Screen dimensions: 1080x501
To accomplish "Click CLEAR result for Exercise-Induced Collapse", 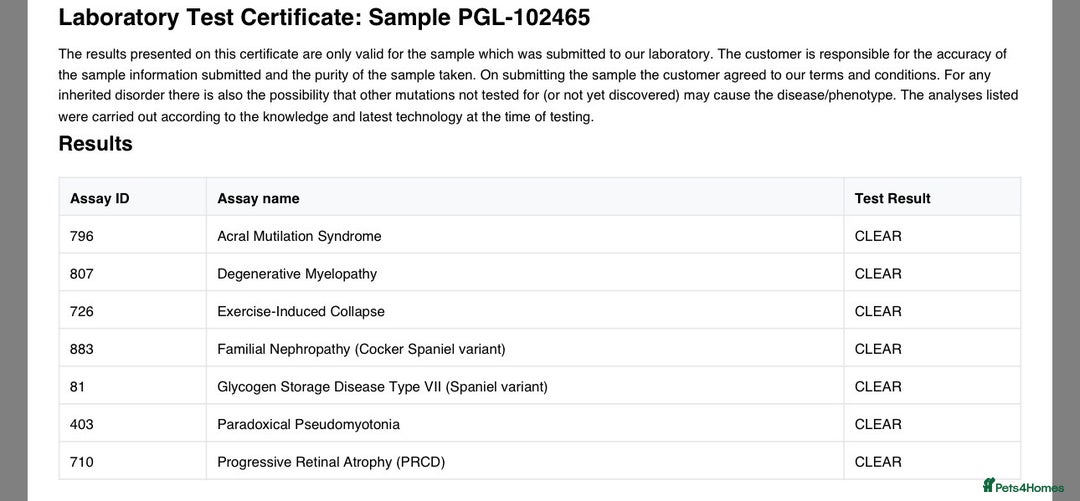I will (x=878, y=311).
